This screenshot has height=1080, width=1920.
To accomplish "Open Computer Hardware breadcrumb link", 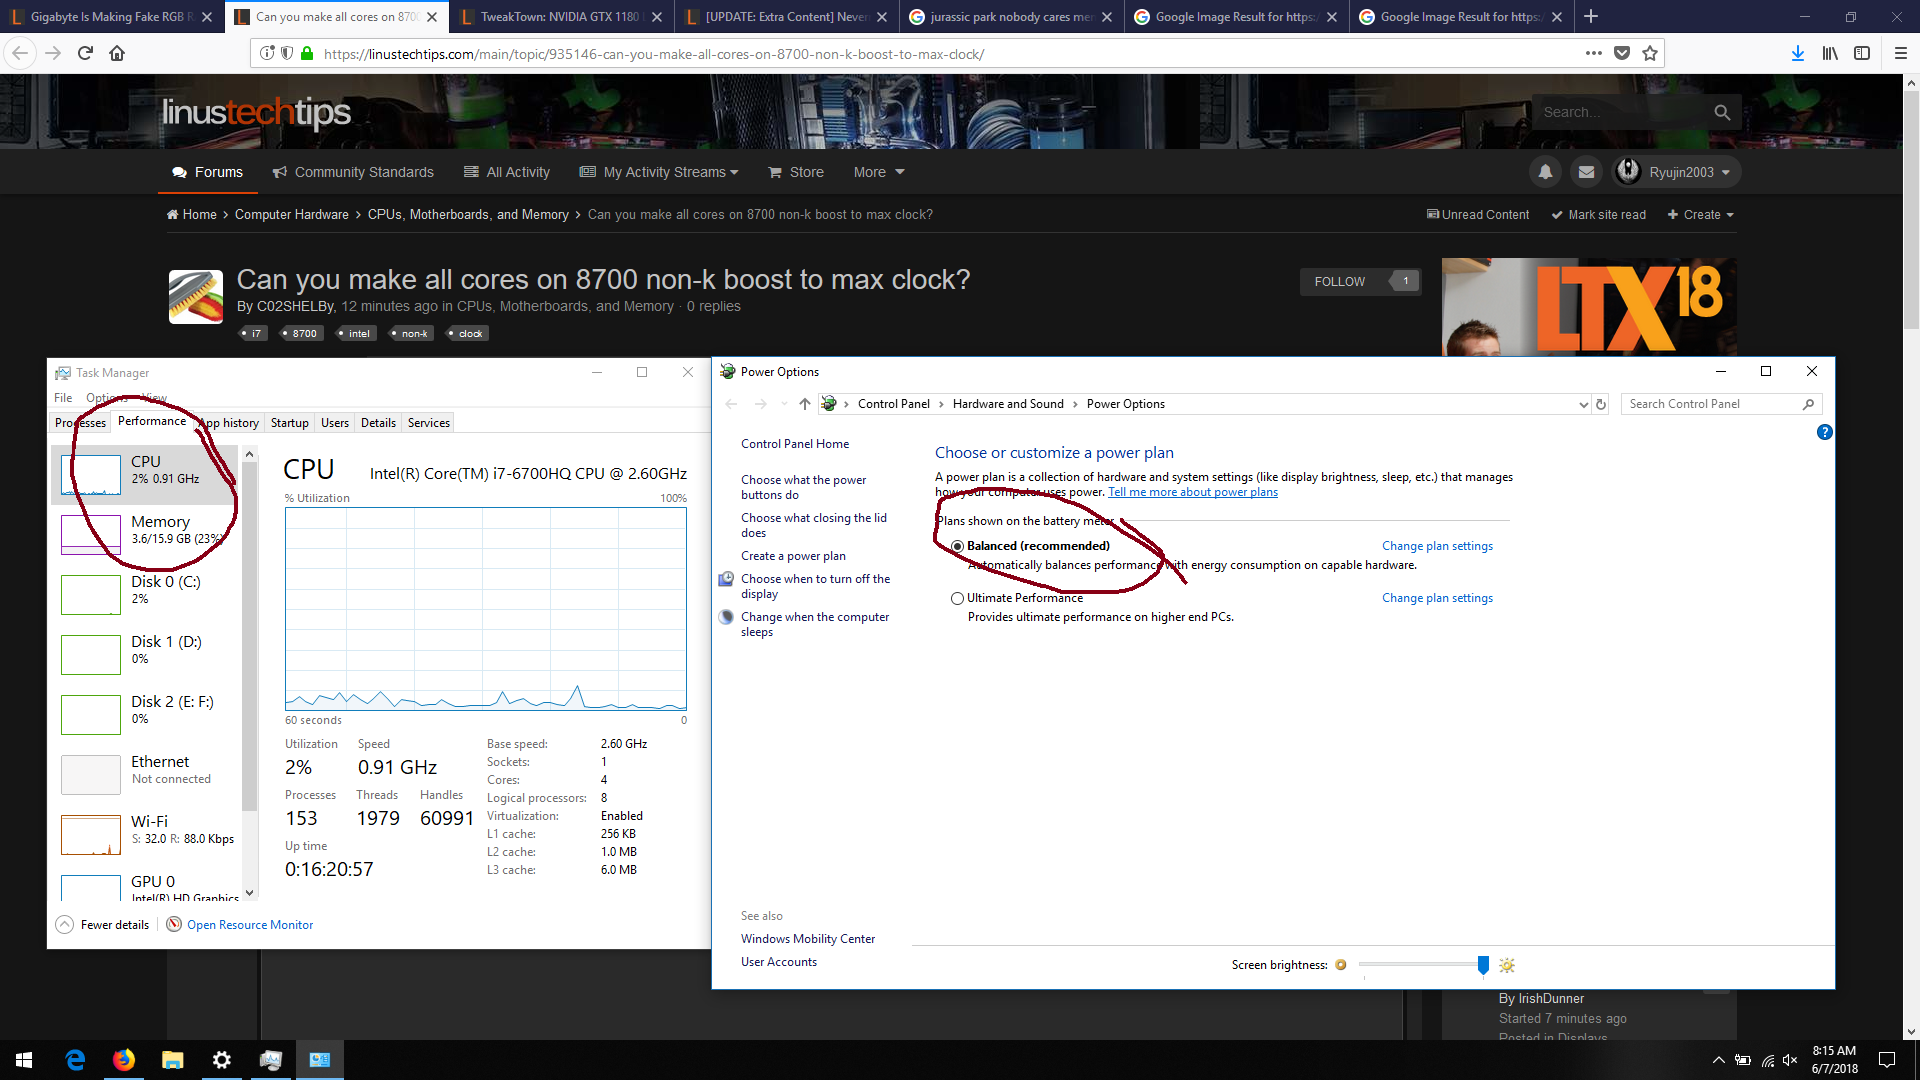I will [291, 215].
